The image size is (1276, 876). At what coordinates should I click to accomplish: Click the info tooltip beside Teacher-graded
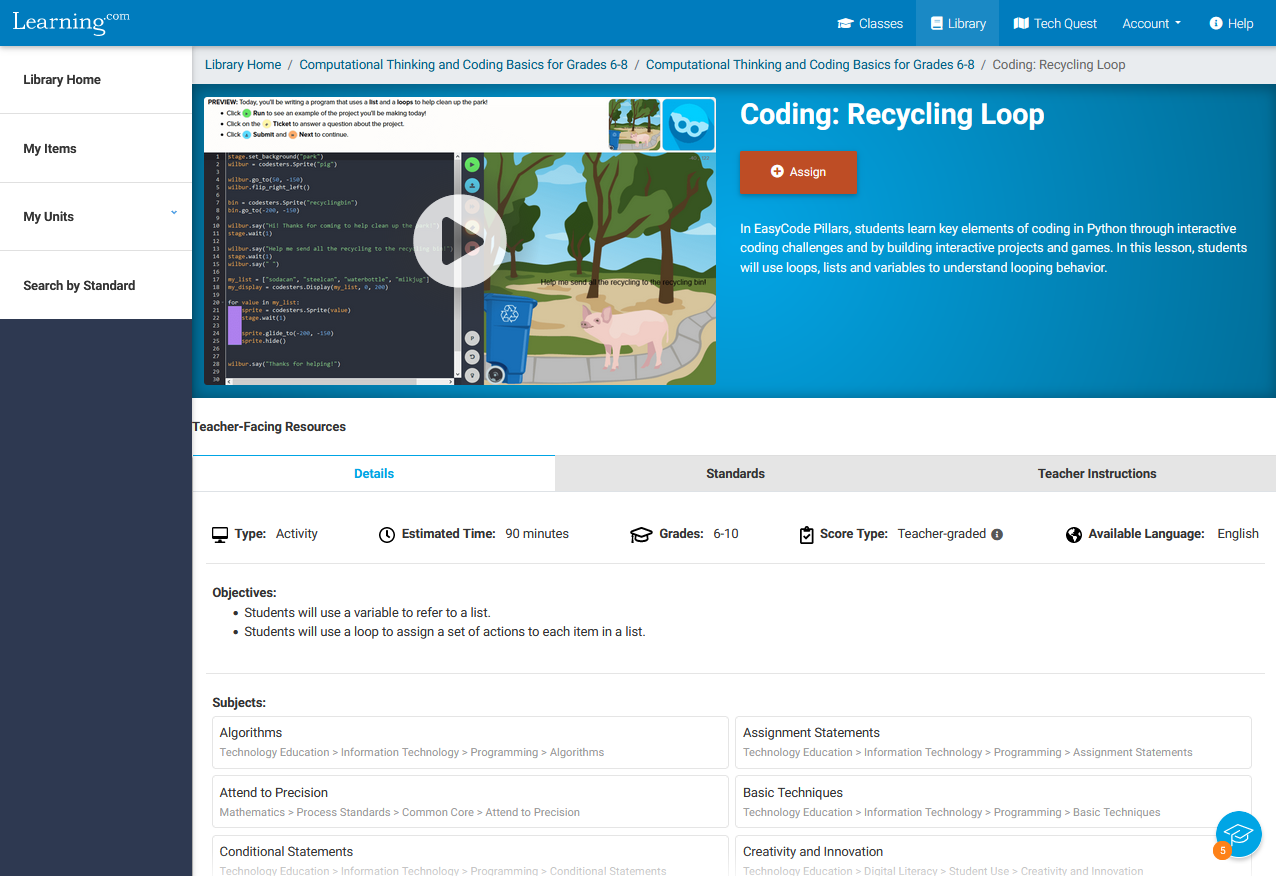(996, 534)
